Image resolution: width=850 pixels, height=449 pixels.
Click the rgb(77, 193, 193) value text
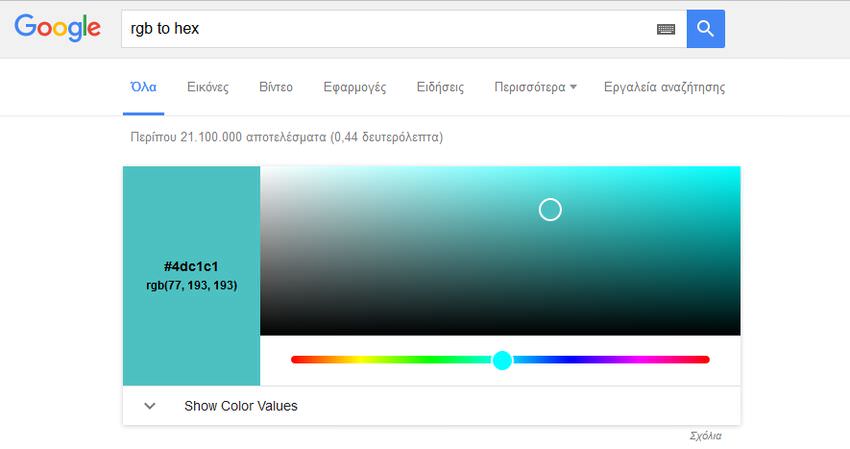pos(191,285)
